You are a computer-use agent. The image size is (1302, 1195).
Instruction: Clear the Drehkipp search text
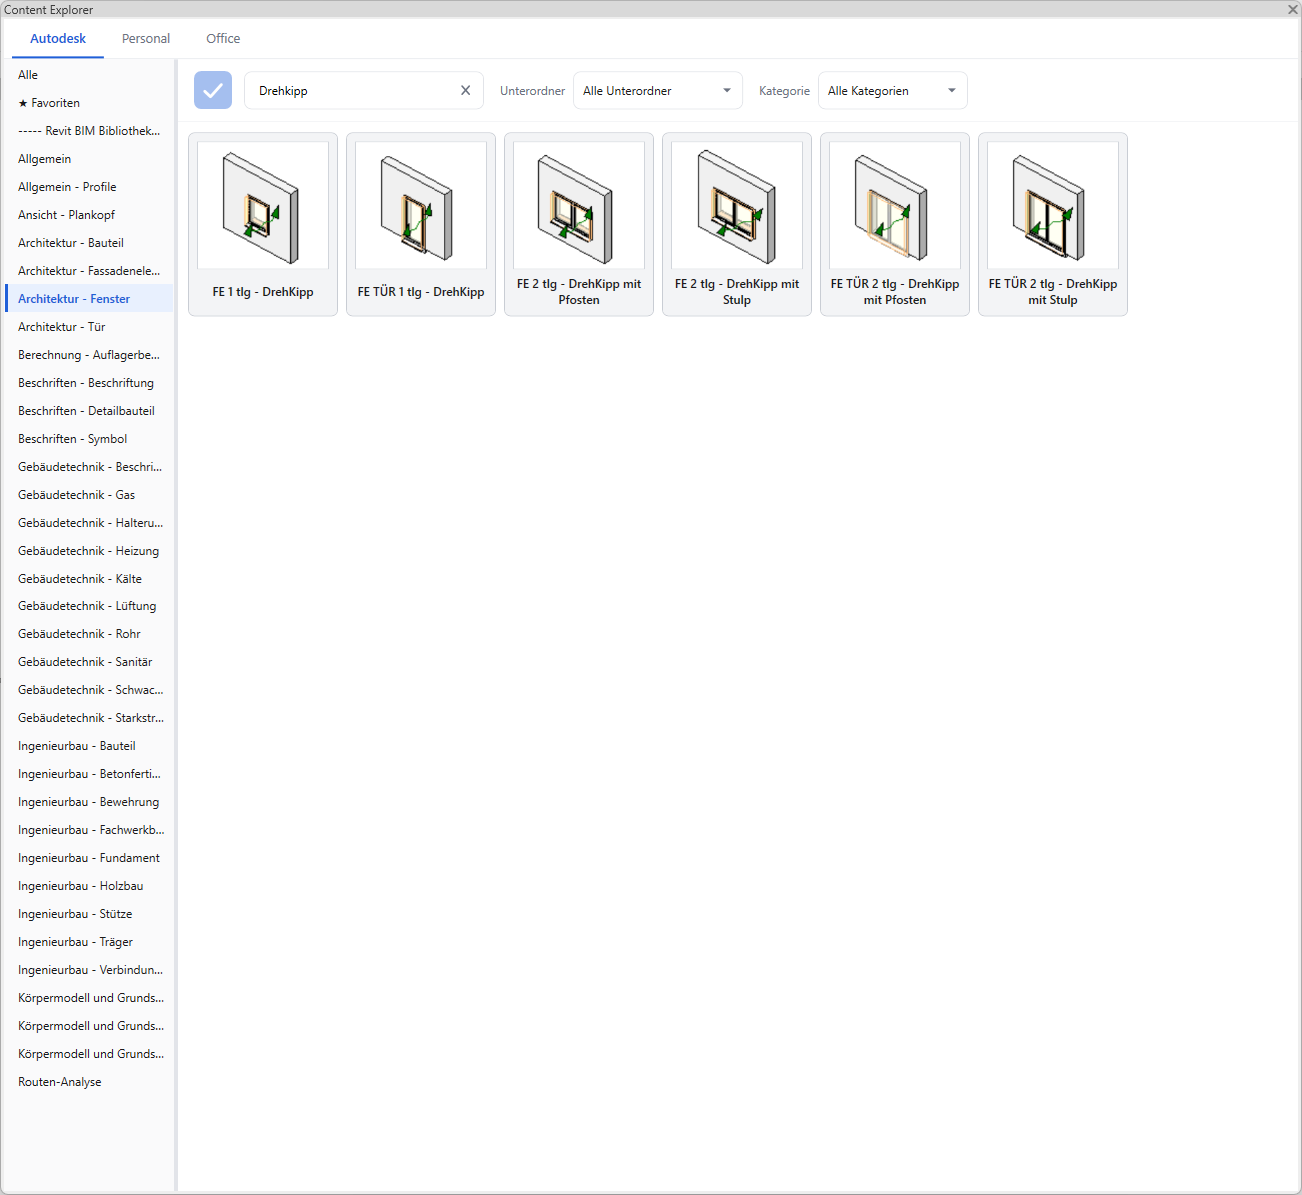(x=465, y=90)
